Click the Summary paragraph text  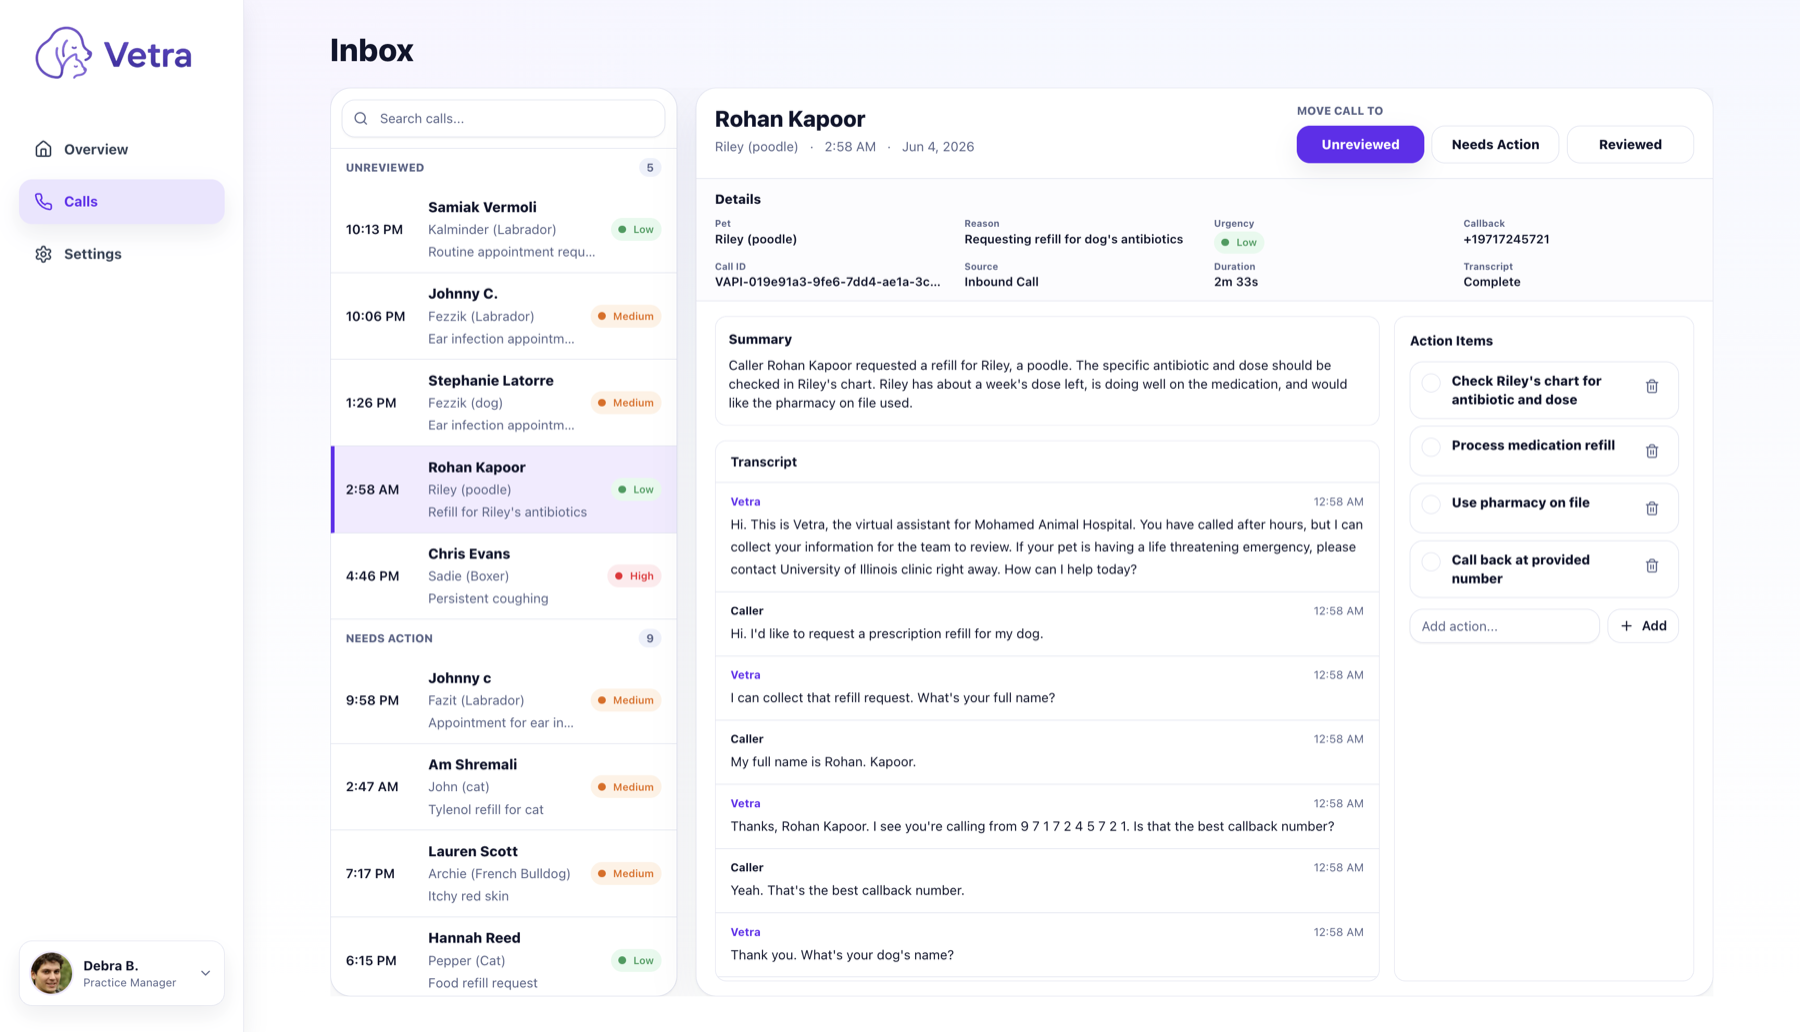[x=1038, y=384]
